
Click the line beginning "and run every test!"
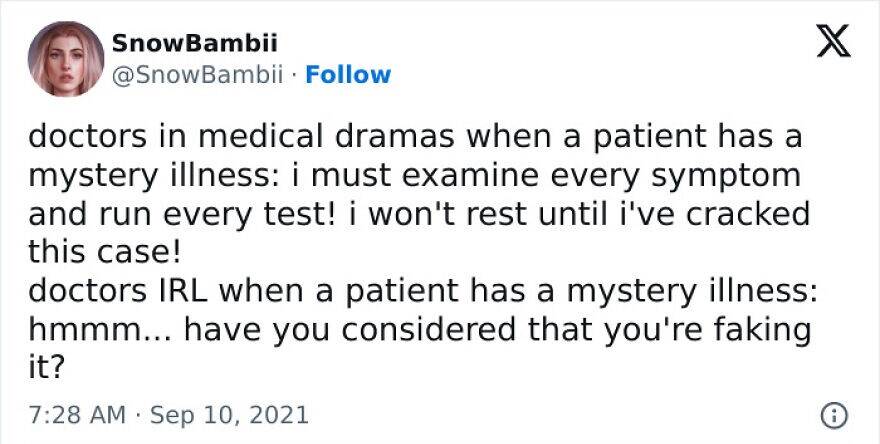[x=418, y=214]
